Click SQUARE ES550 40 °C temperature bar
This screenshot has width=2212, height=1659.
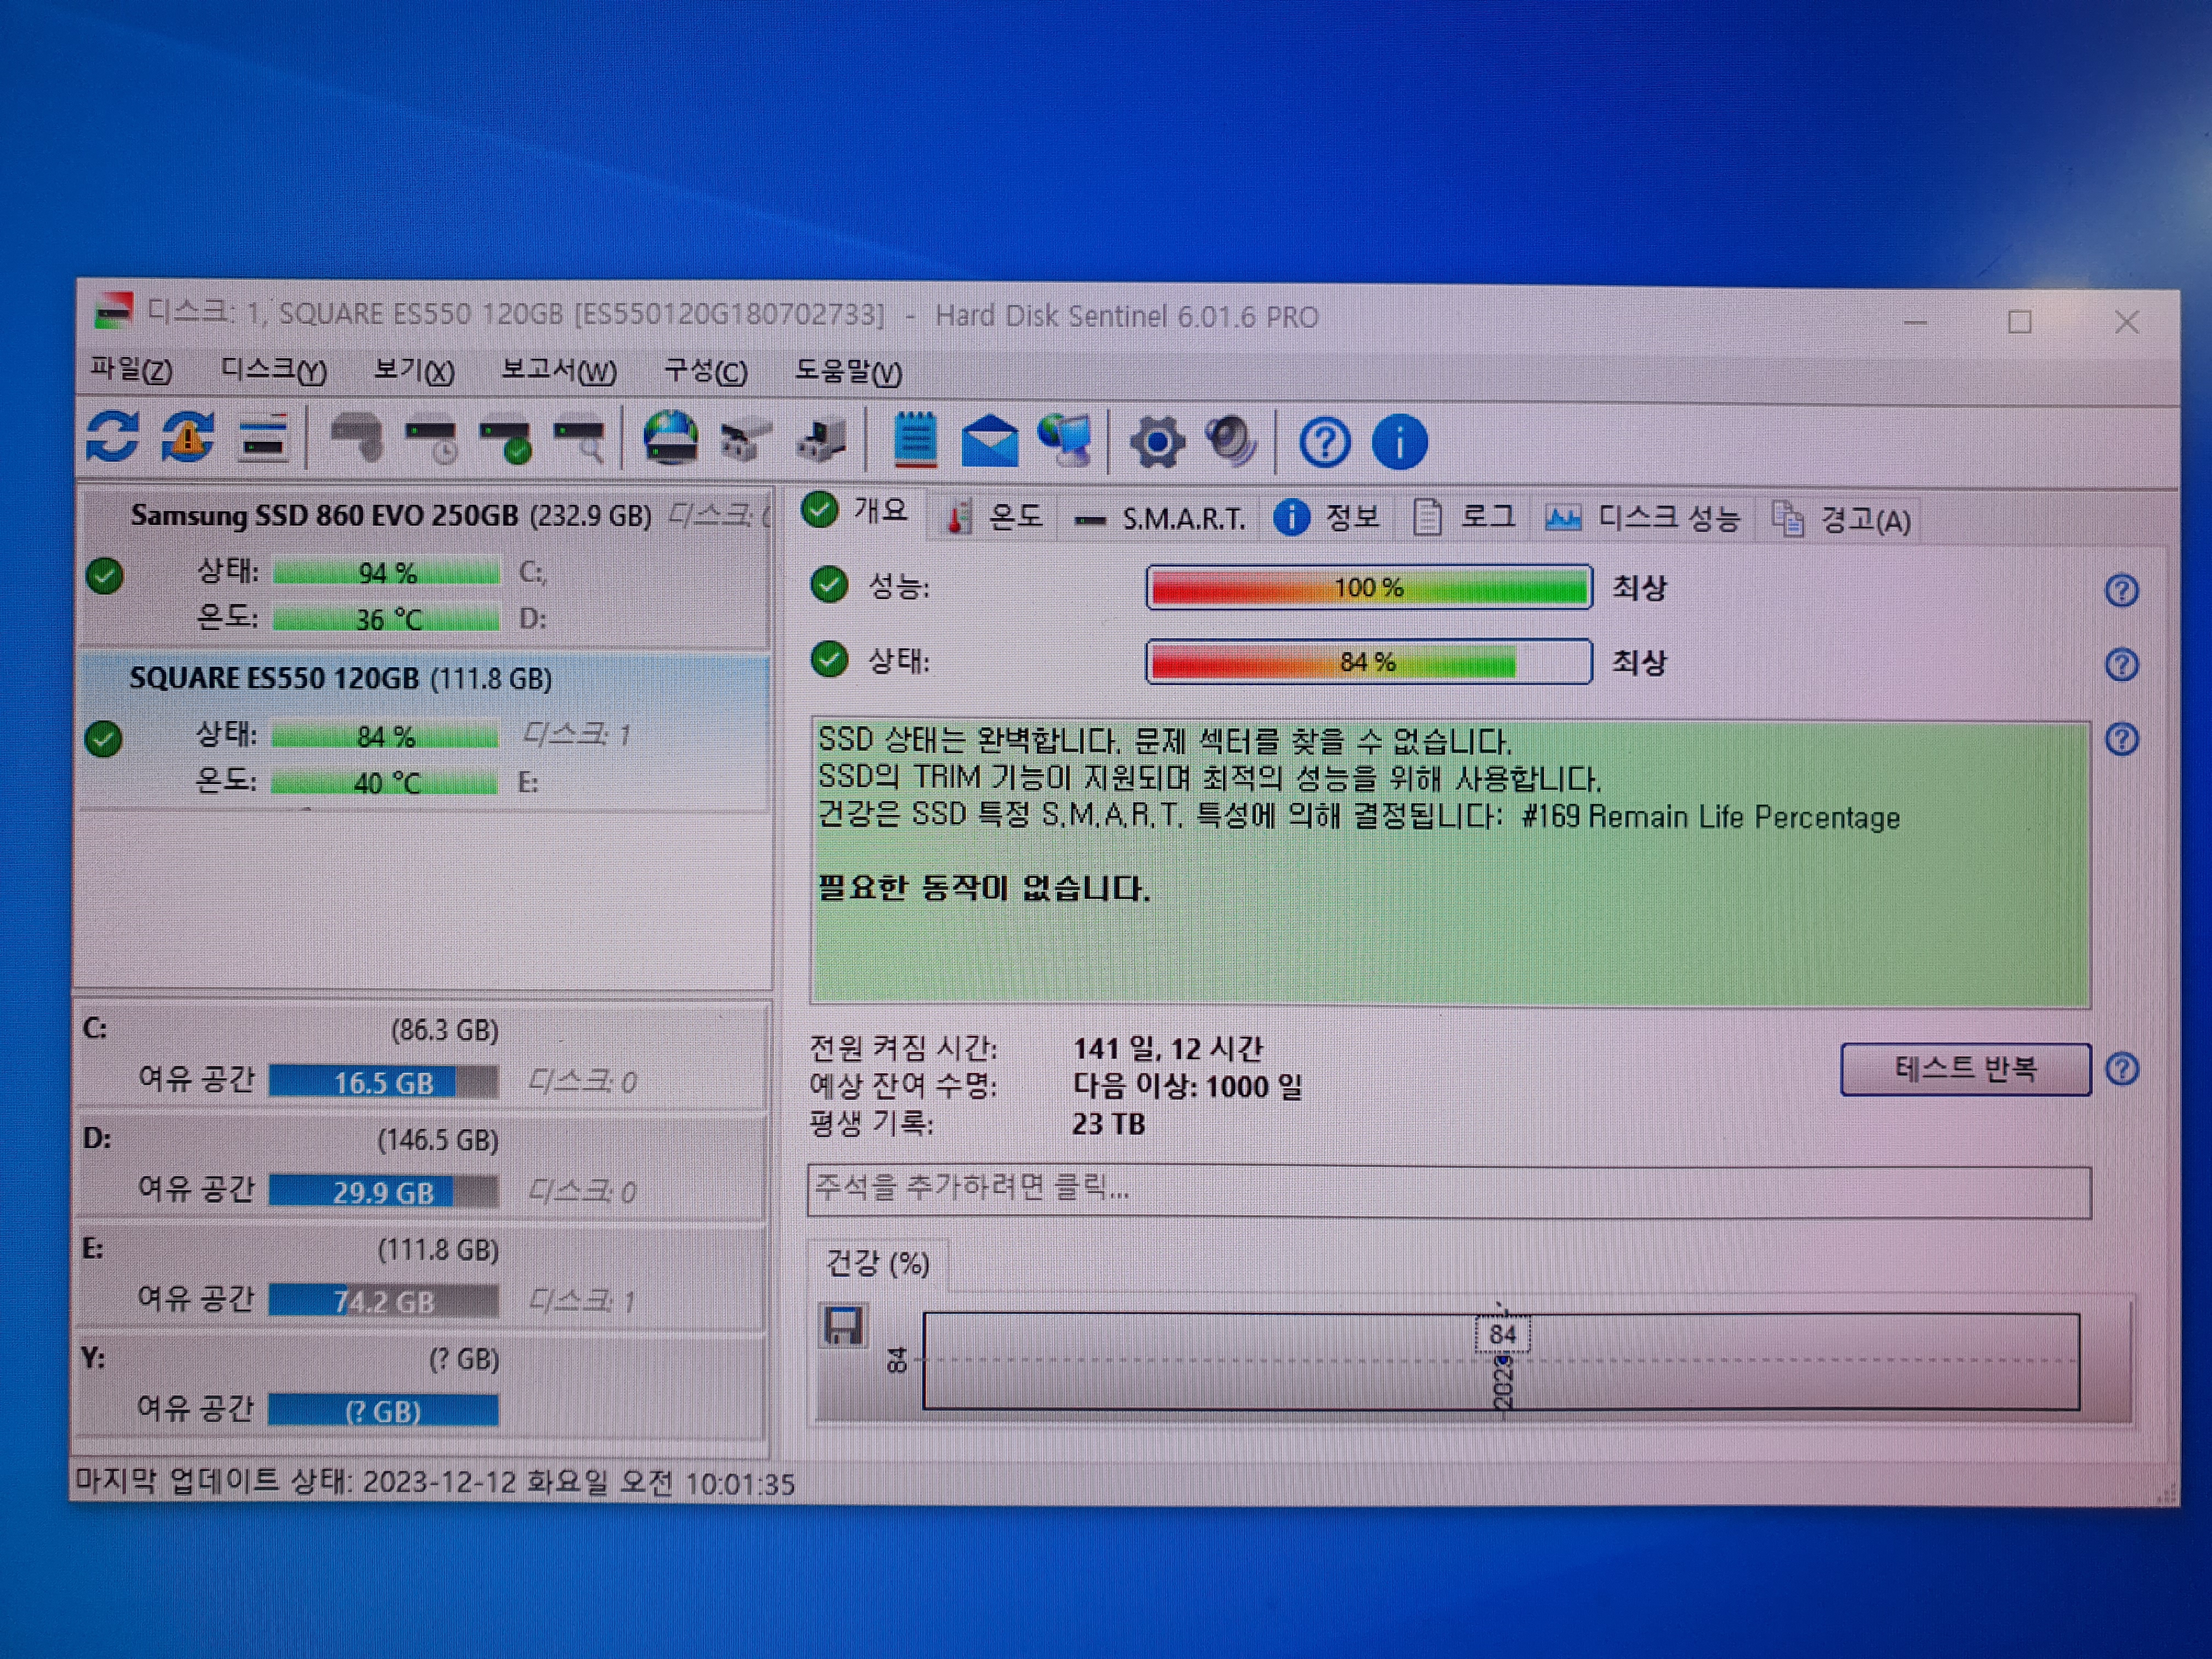pos(384,782)
